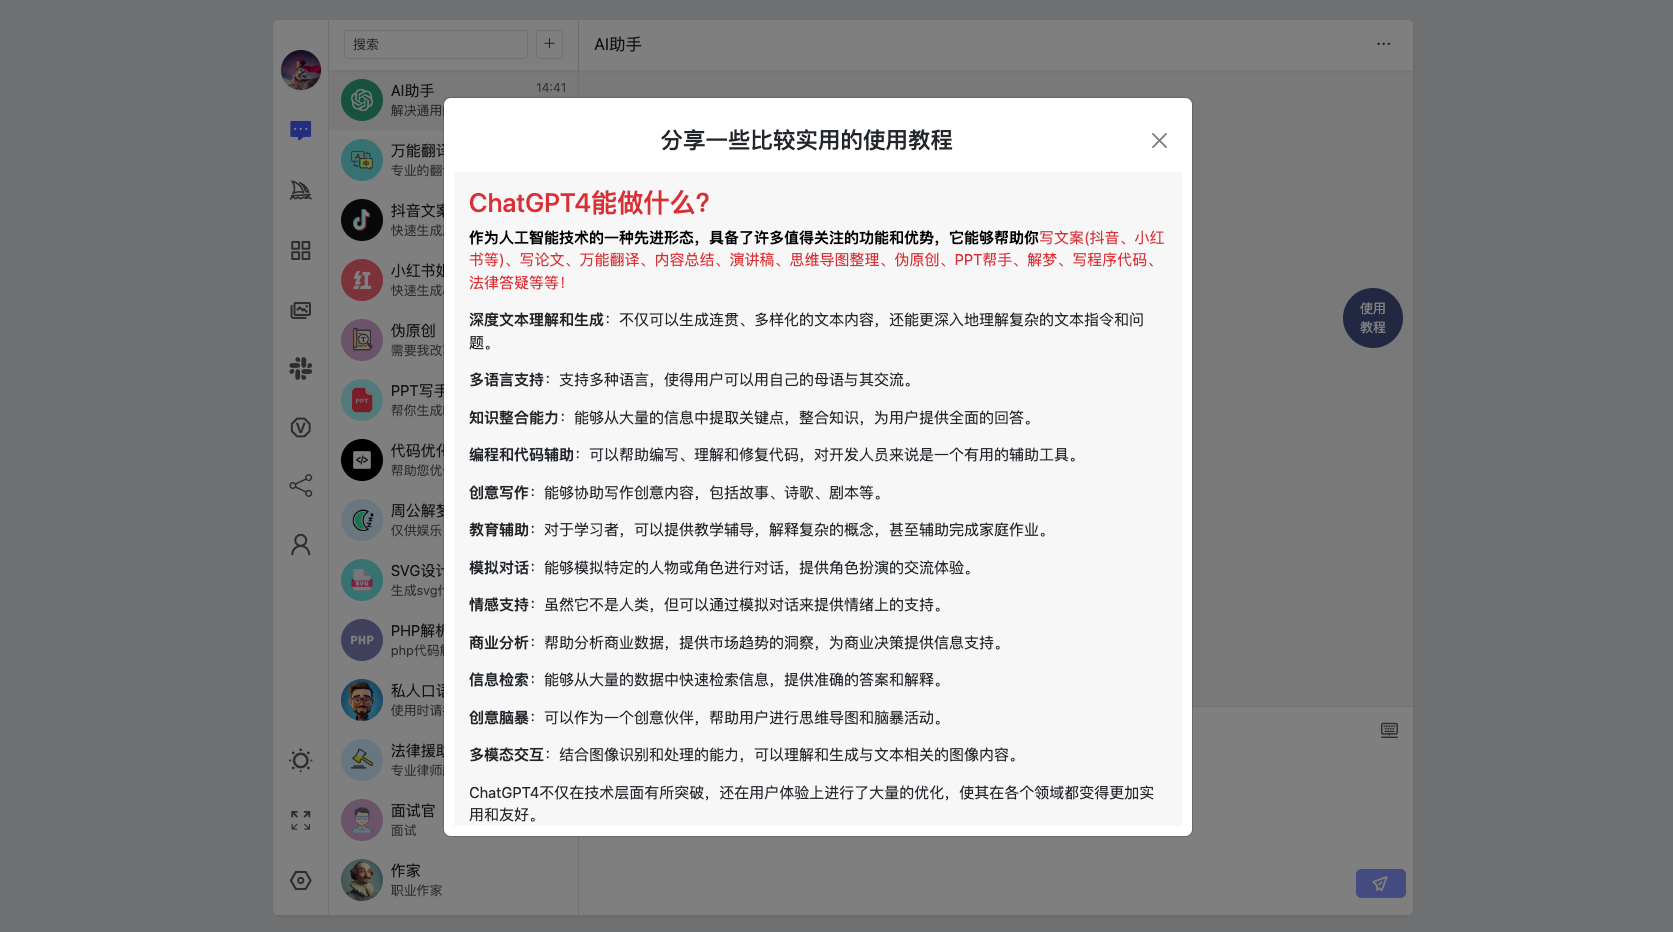Screen dimensions: 1673x932
Task: Click the circled V sidebar icon
Action: pos(301,428)
